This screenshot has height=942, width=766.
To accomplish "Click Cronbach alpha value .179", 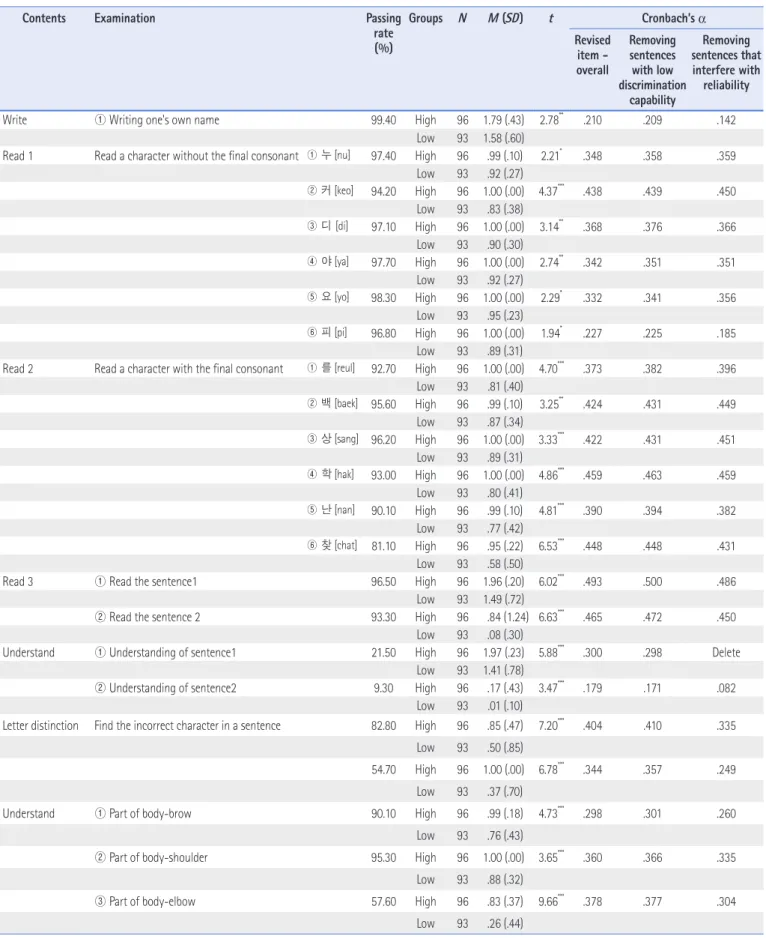I will pos(592,688).
